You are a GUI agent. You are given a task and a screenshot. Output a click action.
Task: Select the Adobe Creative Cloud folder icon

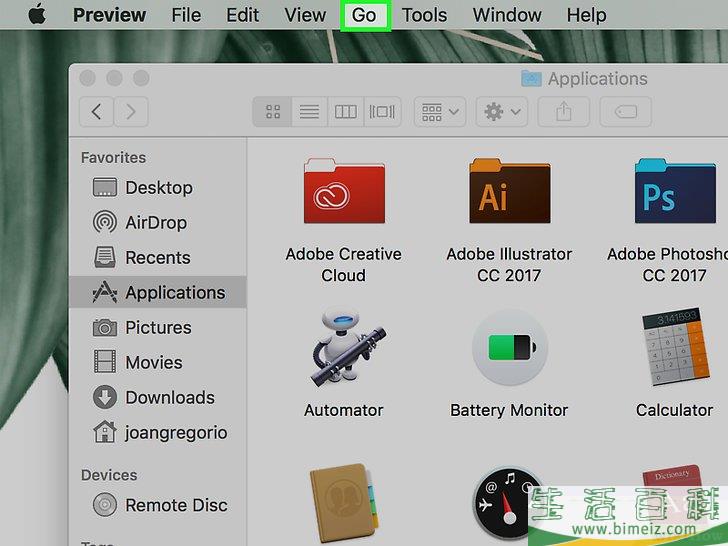tap(344, 191)
